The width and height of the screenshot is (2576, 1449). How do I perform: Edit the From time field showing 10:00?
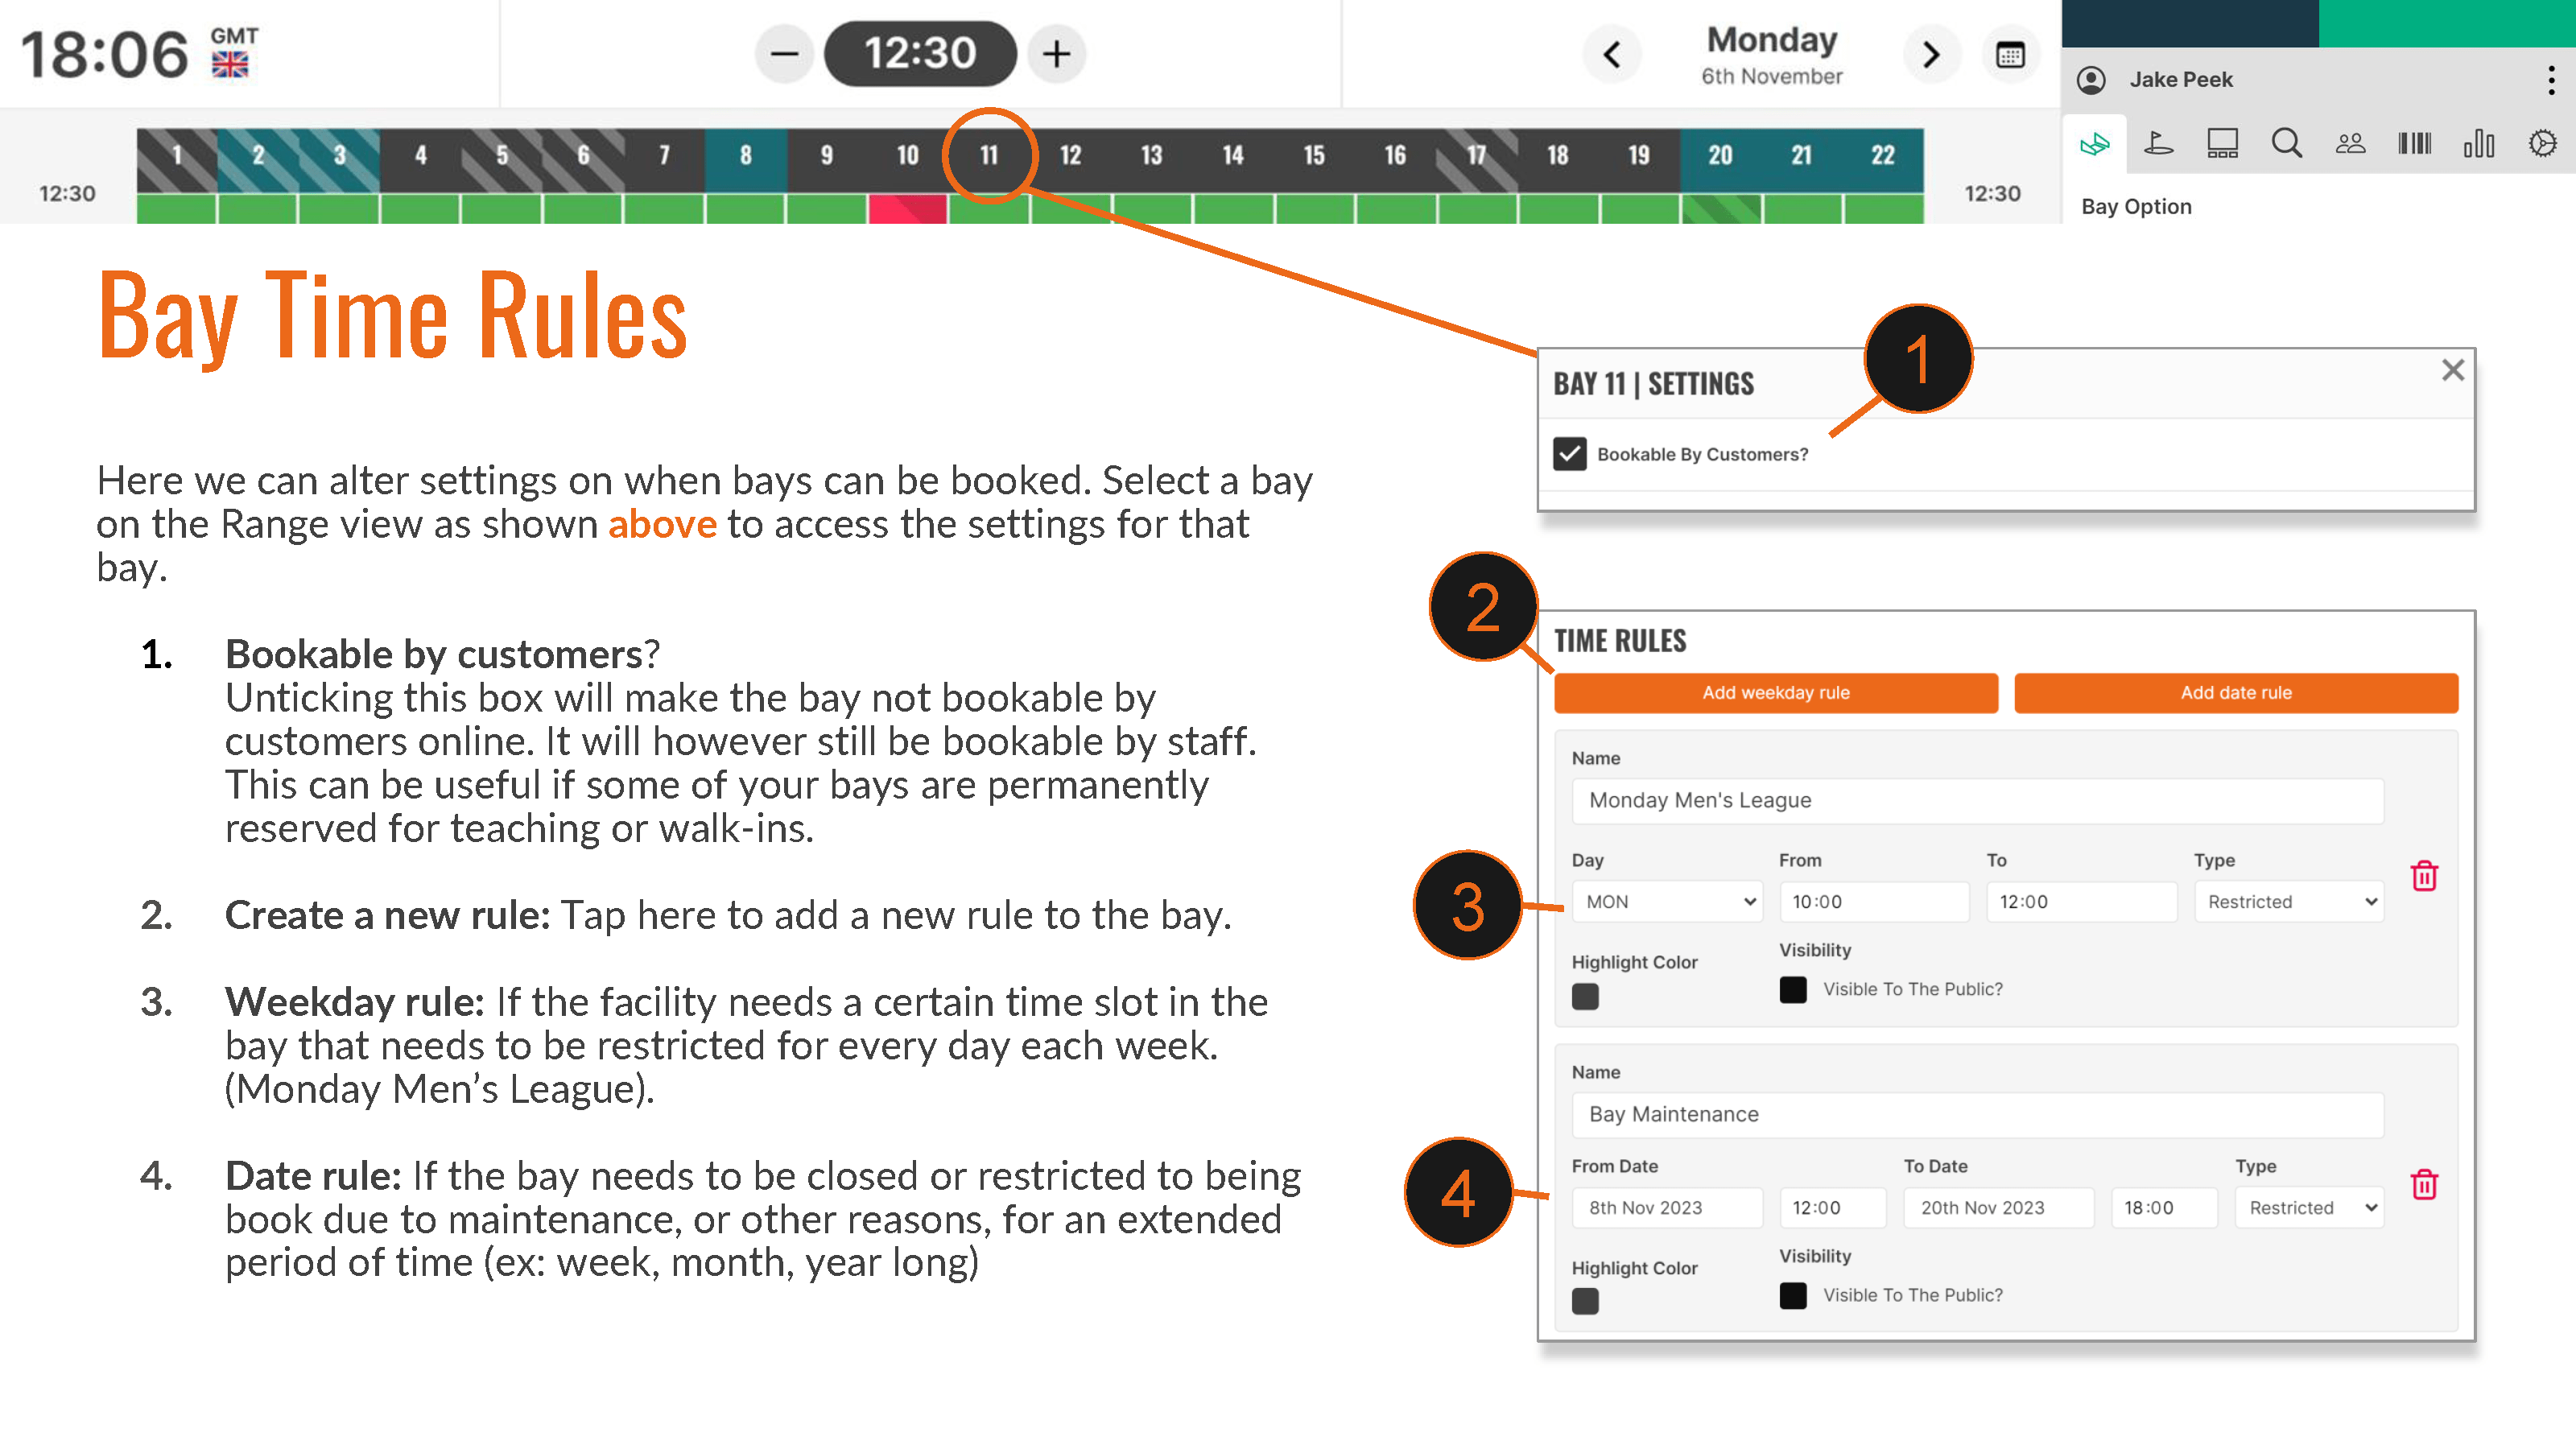[1874, 901]
